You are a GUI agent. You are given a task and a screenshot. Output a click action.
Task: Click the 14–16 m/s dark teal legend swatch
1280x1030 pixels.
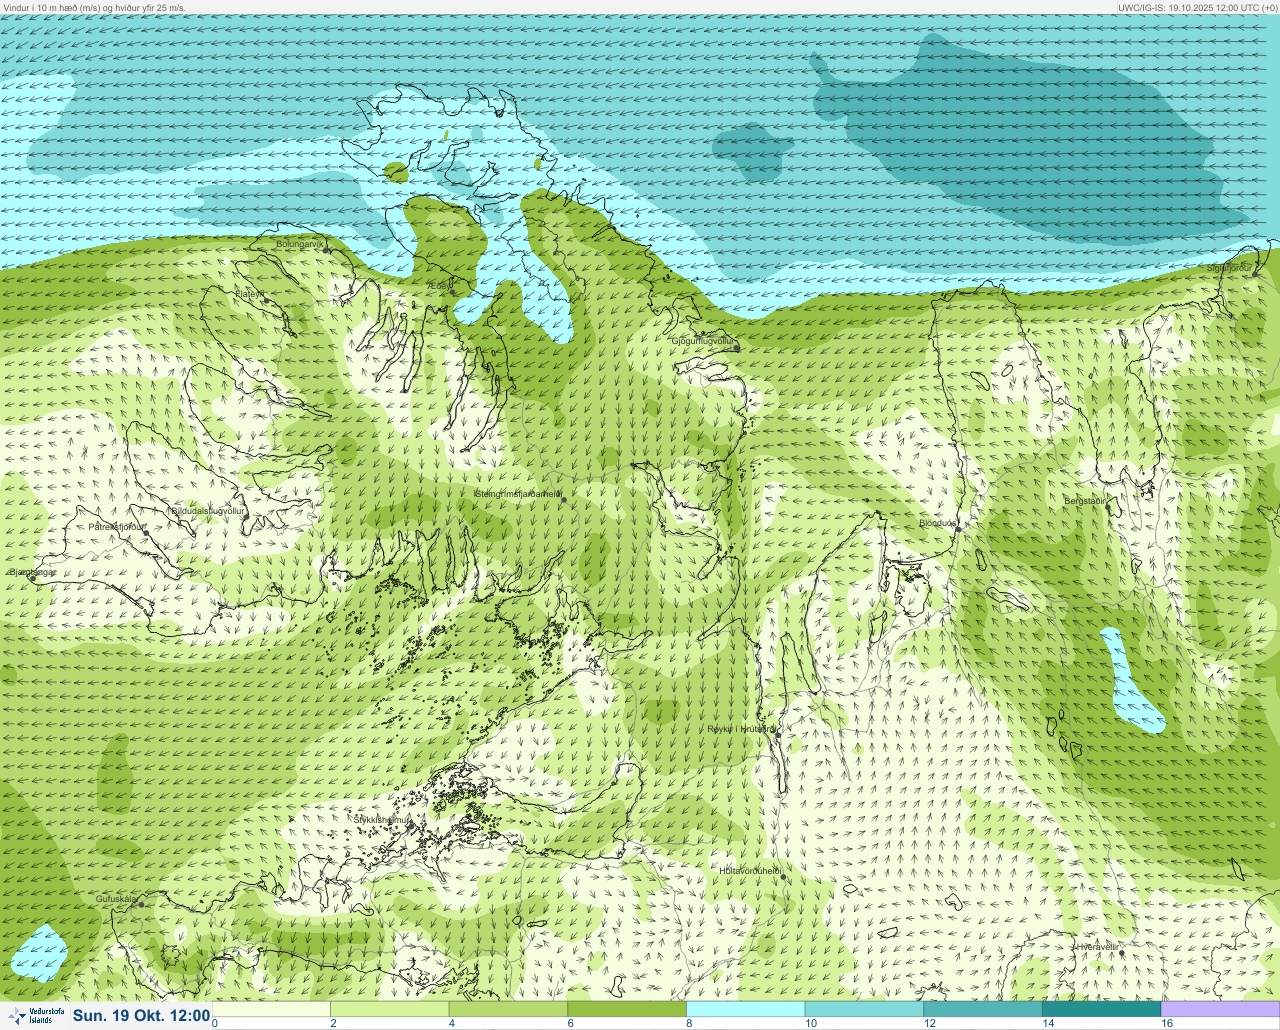[1101, 1009]
